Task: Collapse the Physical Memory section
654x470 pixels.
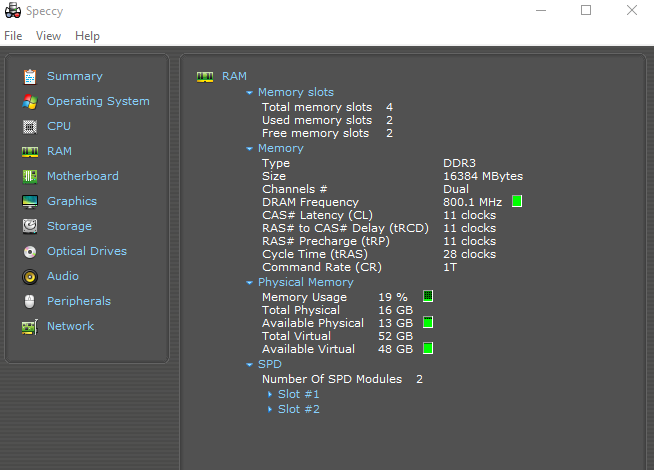Action: tap(250, 283)
